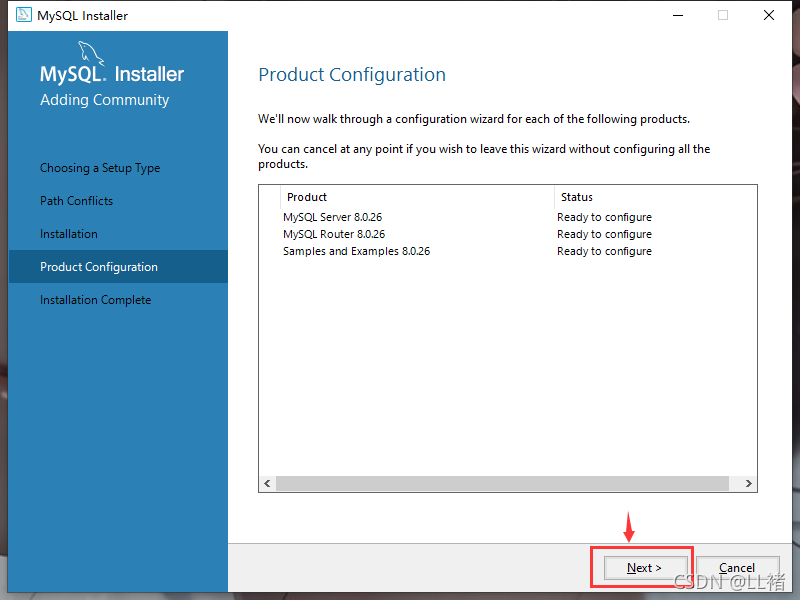The image size is (800, 600).
Task: Select the Samples and Examples 8.0.26 row
Action: (508, 251)
